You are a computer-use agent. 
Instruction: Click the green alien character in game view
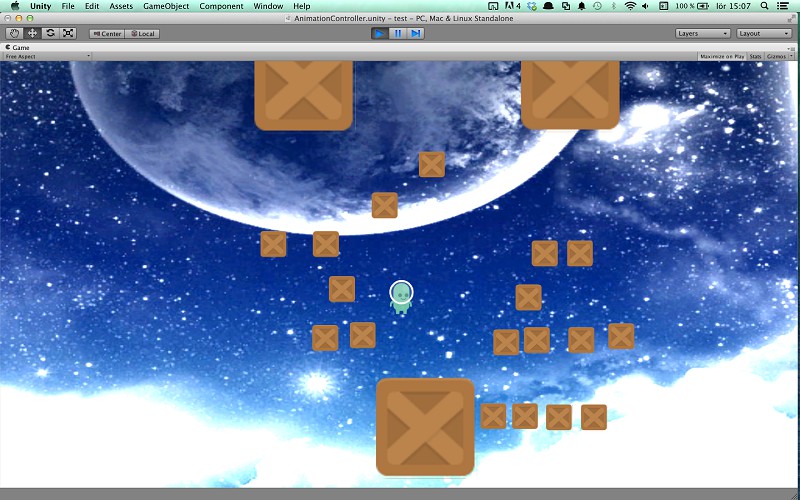pyautogui.click(x=401, y=297)
